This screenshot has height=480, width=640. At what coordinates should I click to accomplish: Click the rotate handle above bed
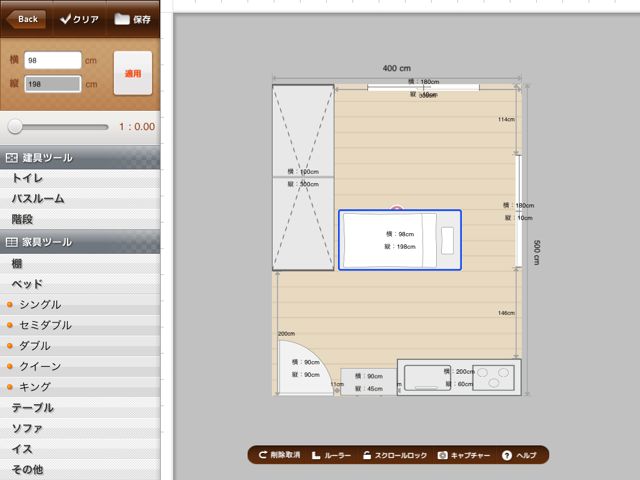click(396, 209)
